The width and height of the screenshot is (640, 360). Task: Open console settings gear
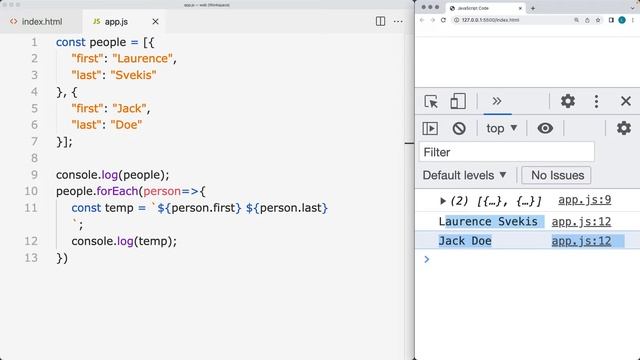(624, 128)
